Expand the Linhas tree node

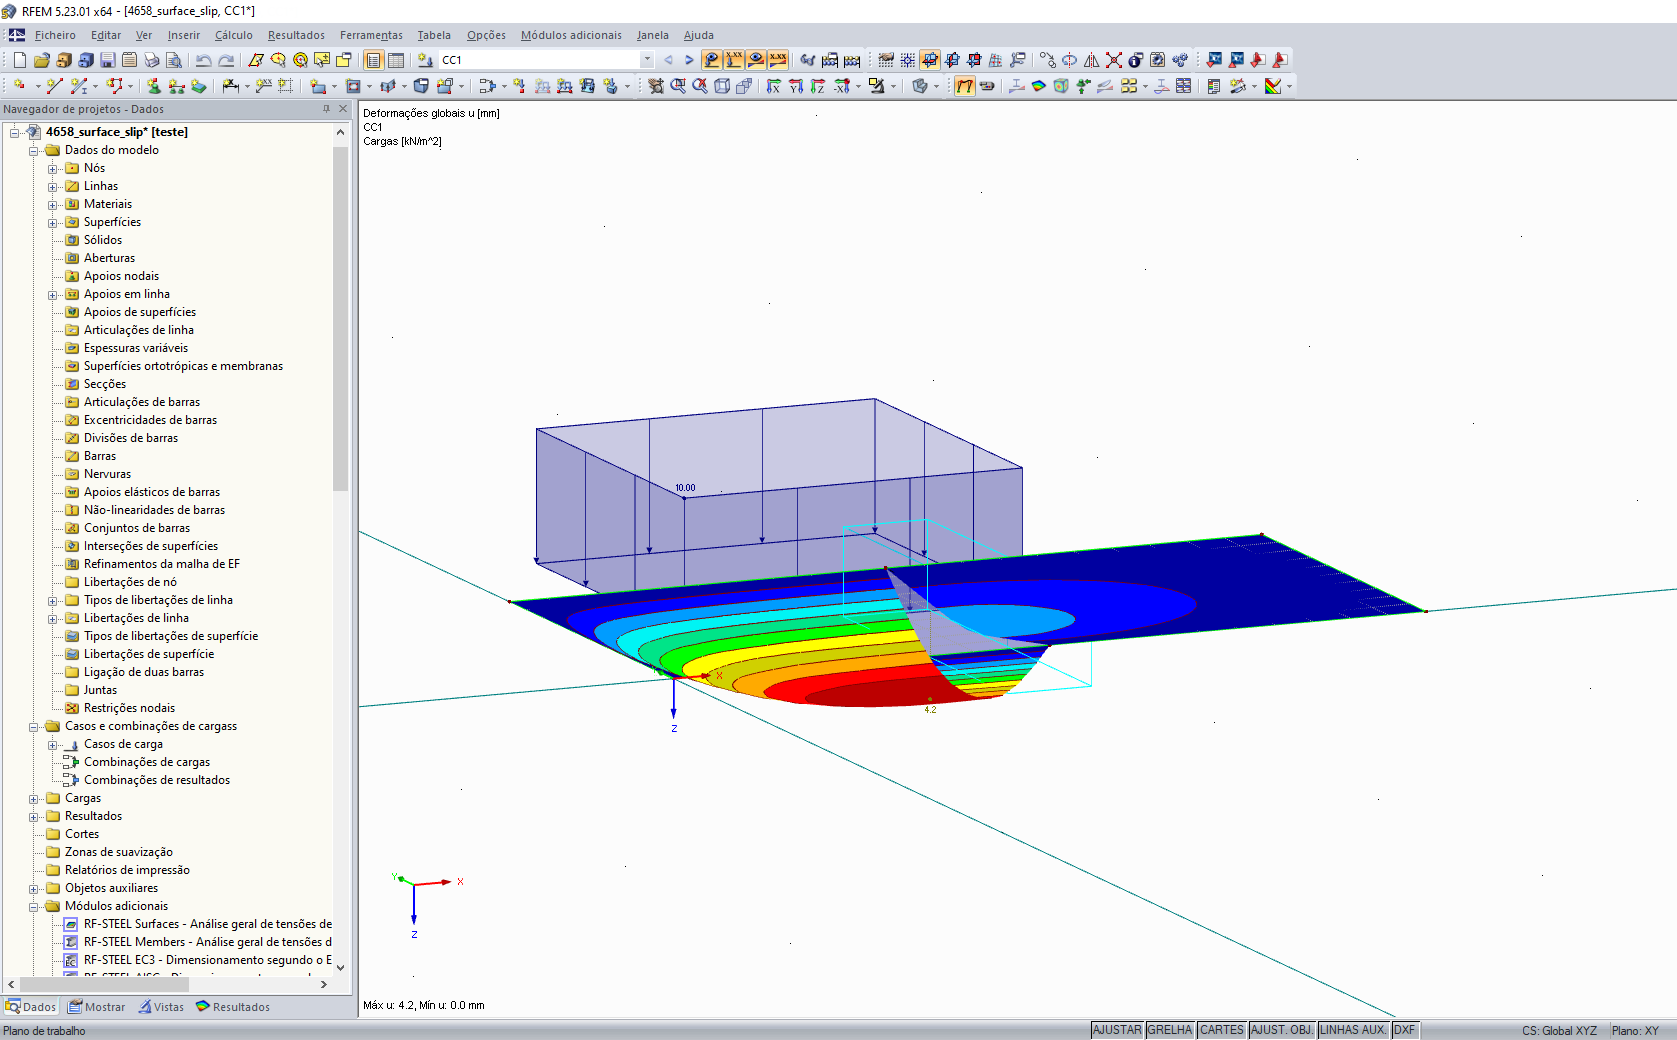53,187
